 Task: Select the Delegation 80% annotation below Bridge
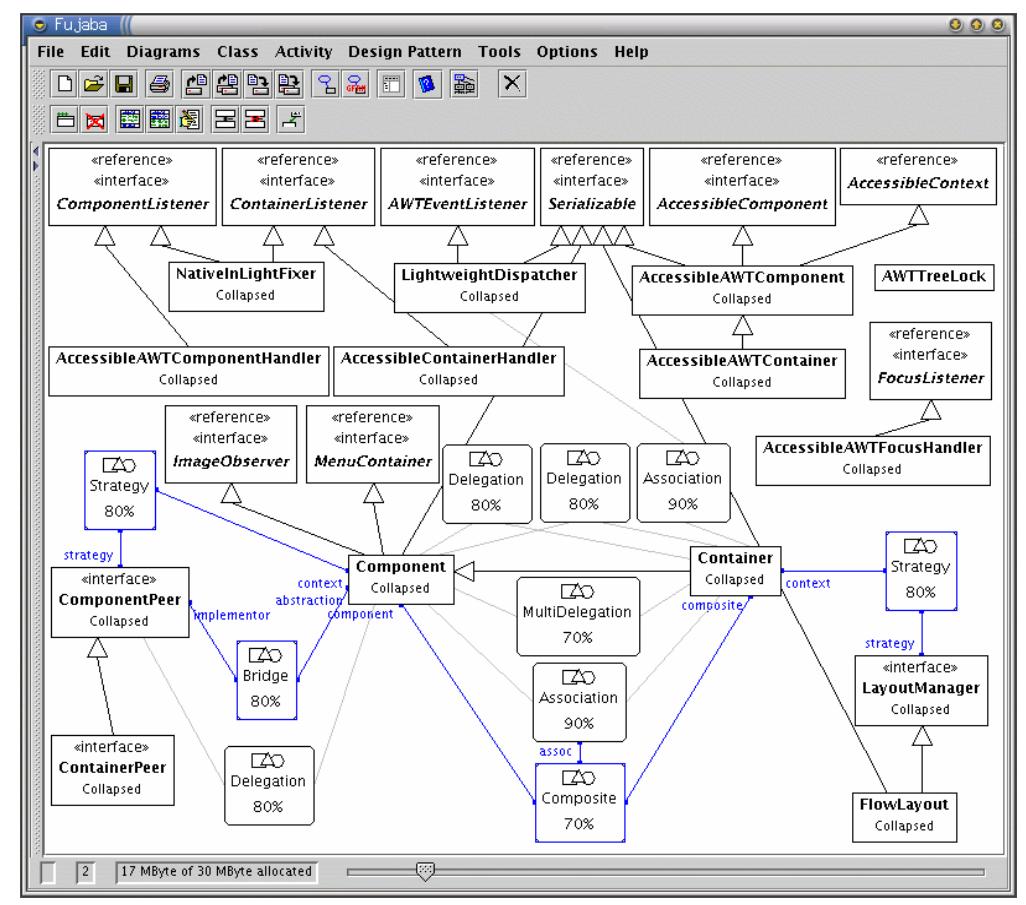pyautogui.click(x=269, y=785)
